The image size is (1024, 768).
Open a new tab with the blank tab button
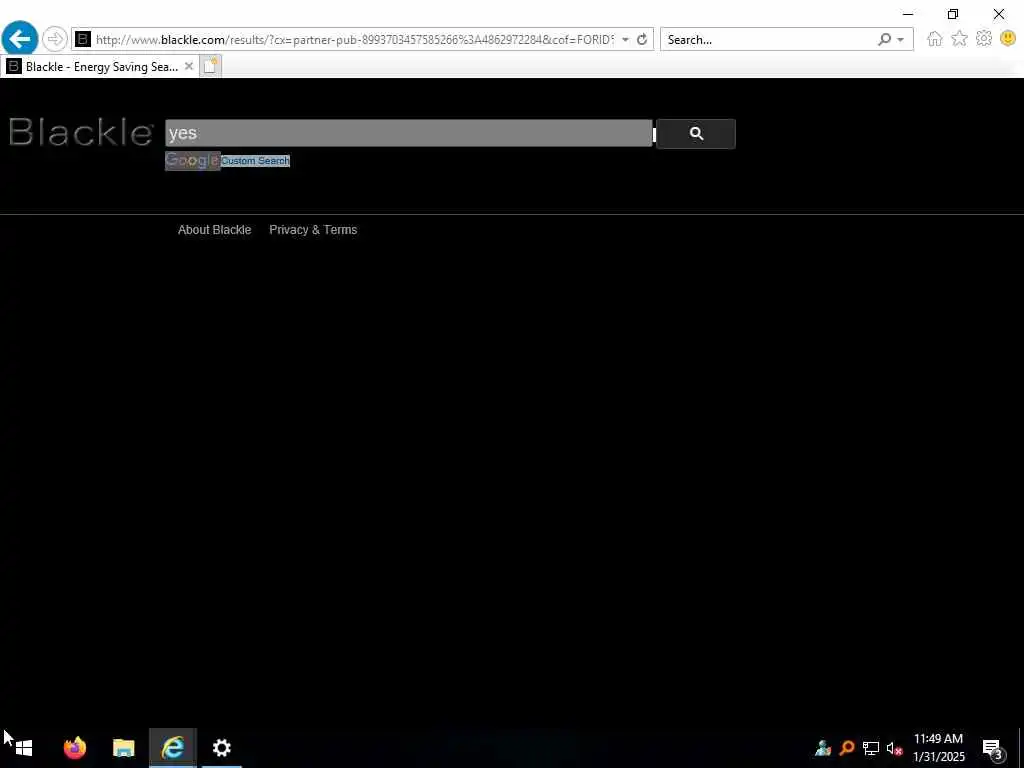[210, 66]
